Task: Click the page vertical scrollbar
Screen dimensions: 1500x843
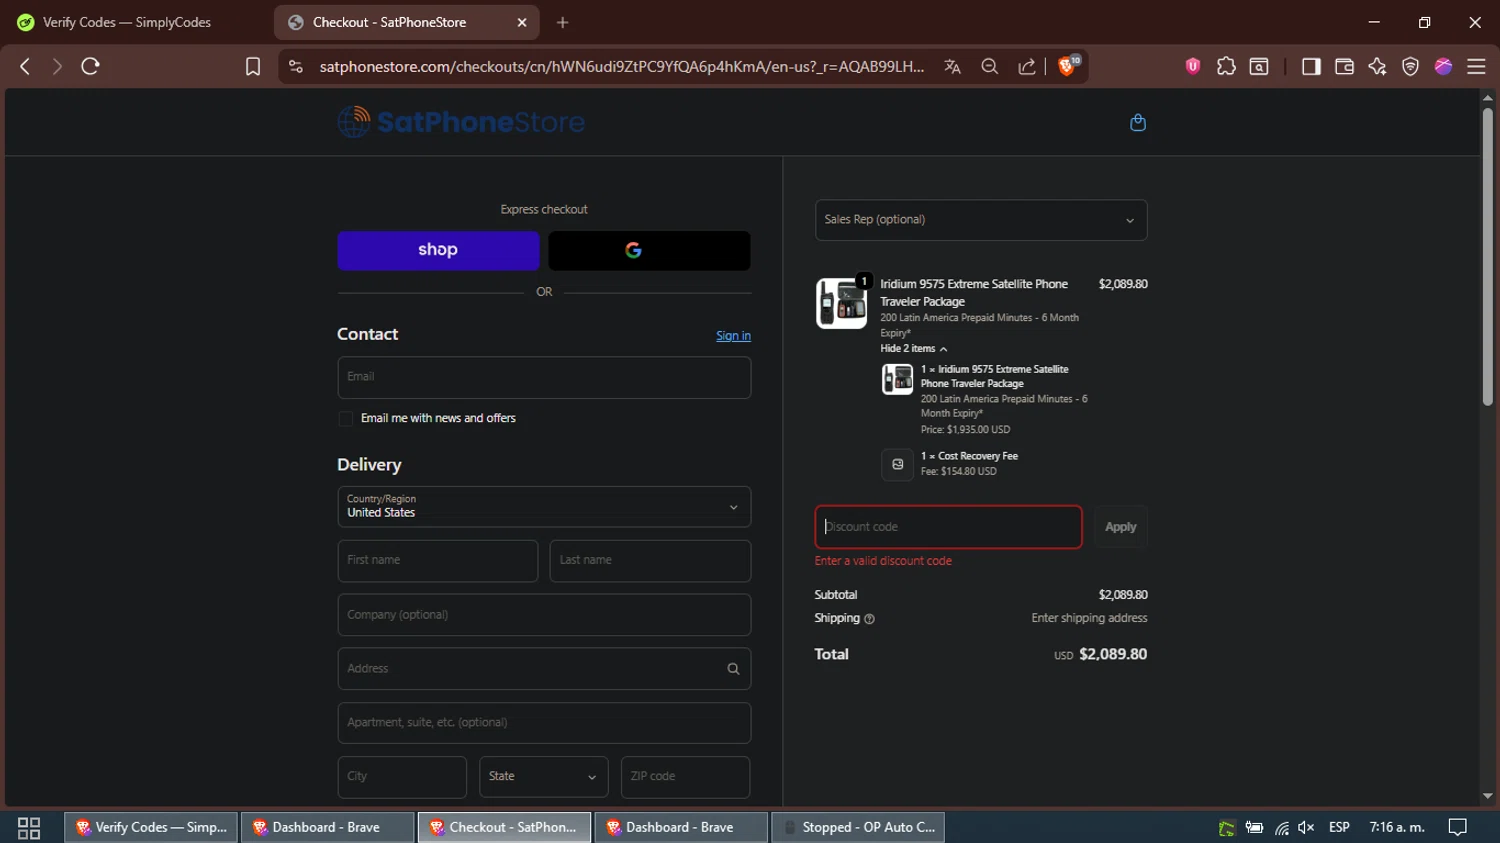Action: pyautogui.click(x=1487, y=258)
